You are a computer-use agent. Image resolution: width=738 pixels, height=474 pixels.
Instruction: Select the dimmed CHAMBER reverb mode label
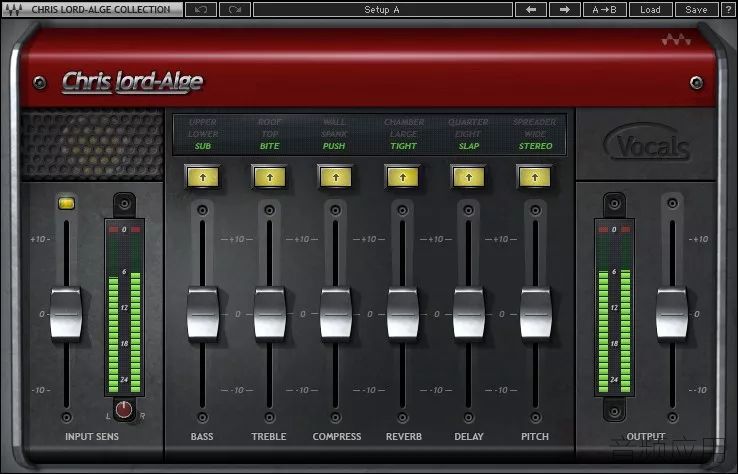click(x=404, y=122)
